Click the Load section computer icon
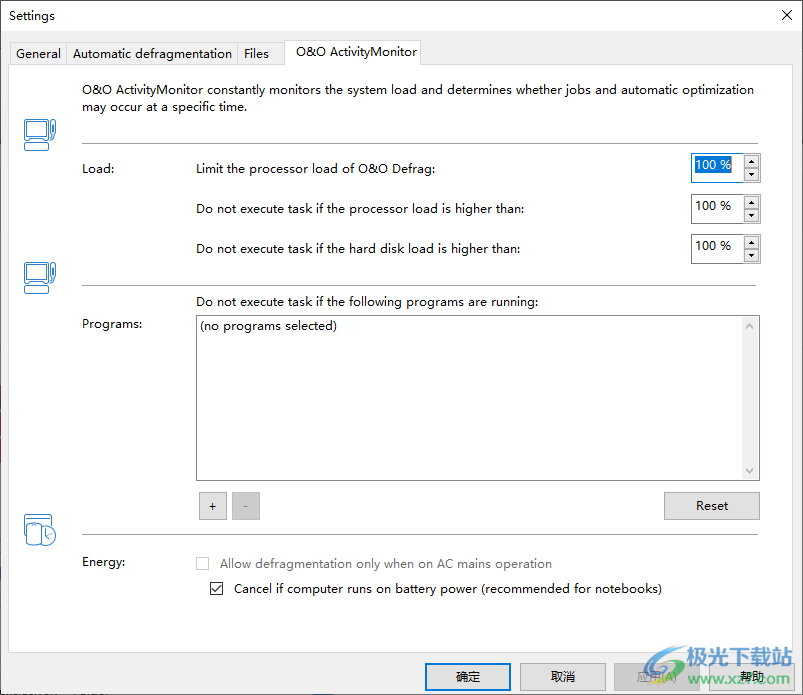Screen dimensions: 803x695 tap(39, 134)
